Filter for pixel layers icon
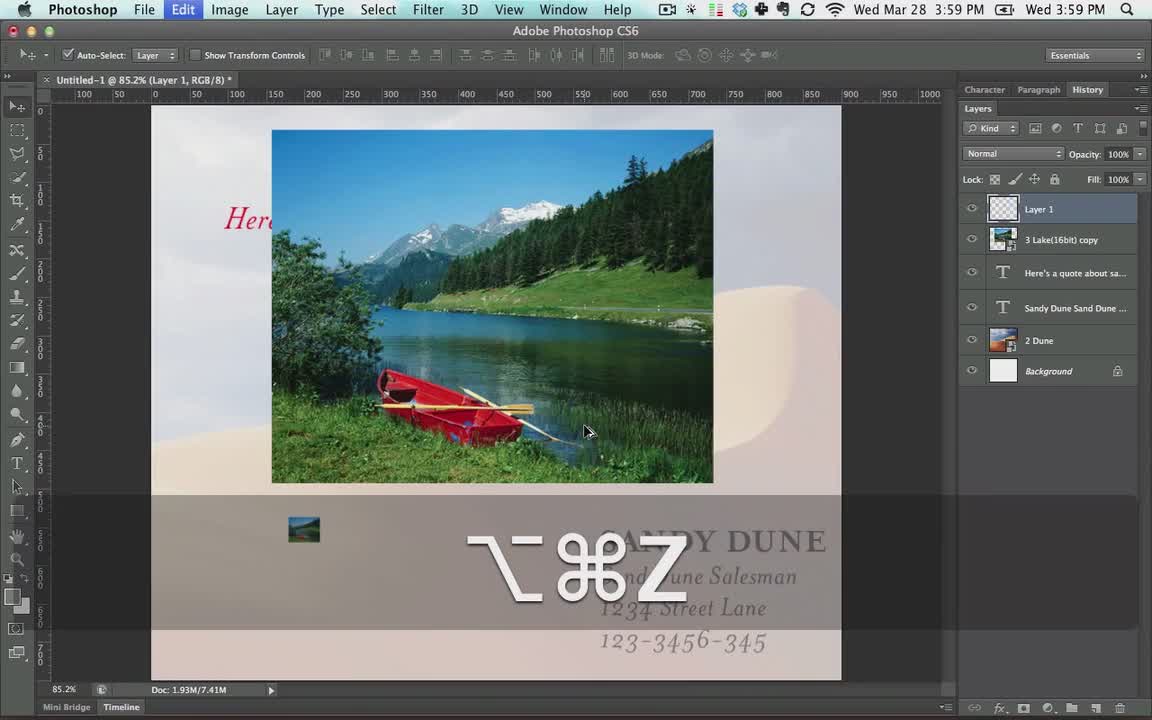Image resolution: width=1152 pixels, height=720 pixels. (1035, 129)
